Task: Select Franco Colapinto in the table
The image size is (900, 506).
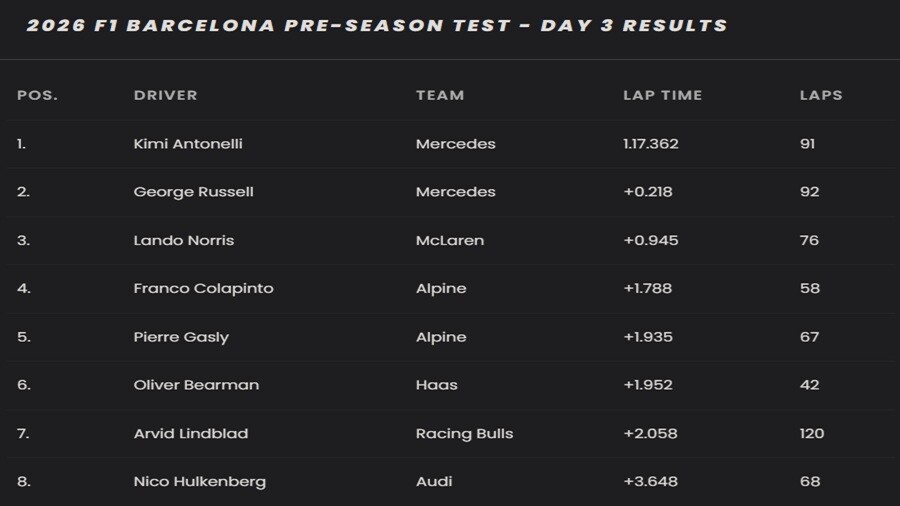Action: (203, 288)
